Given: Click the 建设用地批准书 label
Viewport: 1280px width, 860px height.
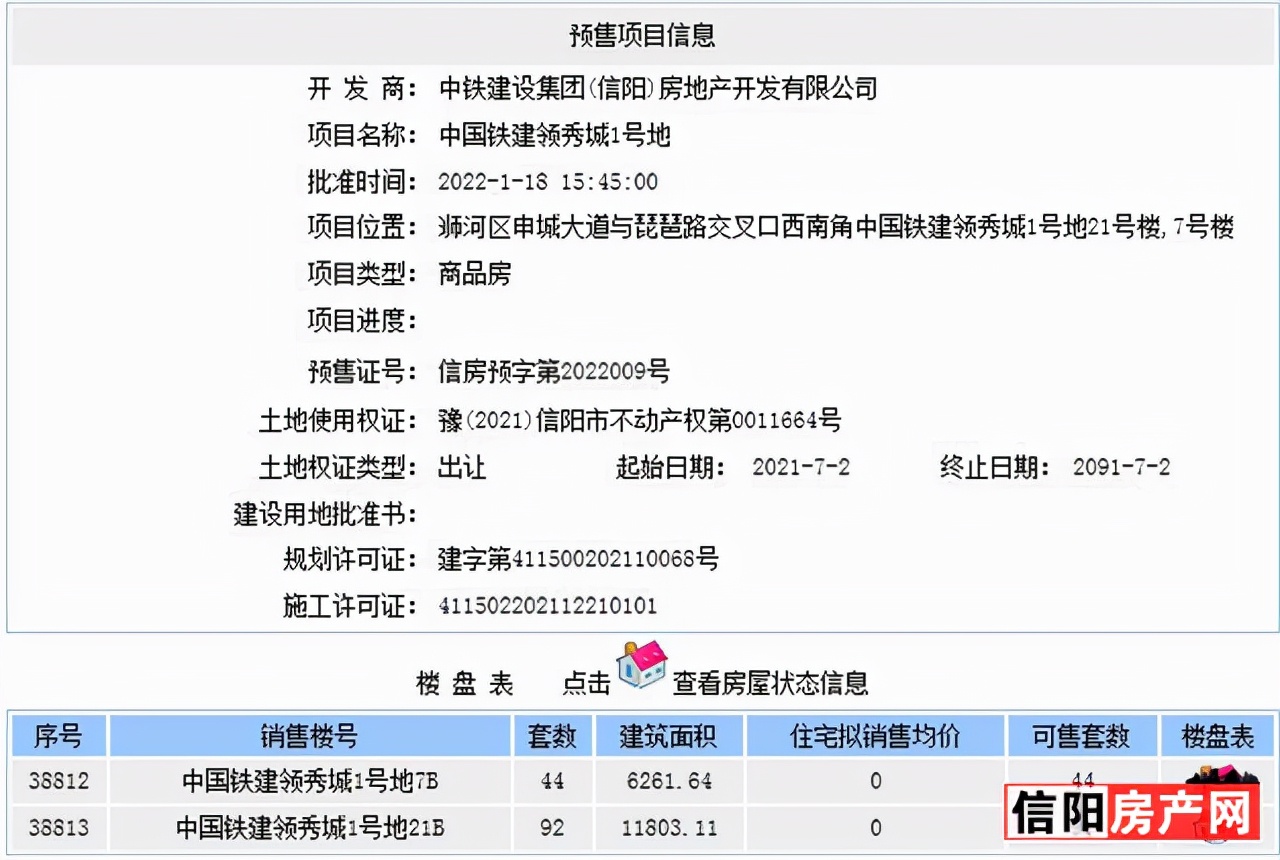Looking at the screenshot, I should 326,514.
